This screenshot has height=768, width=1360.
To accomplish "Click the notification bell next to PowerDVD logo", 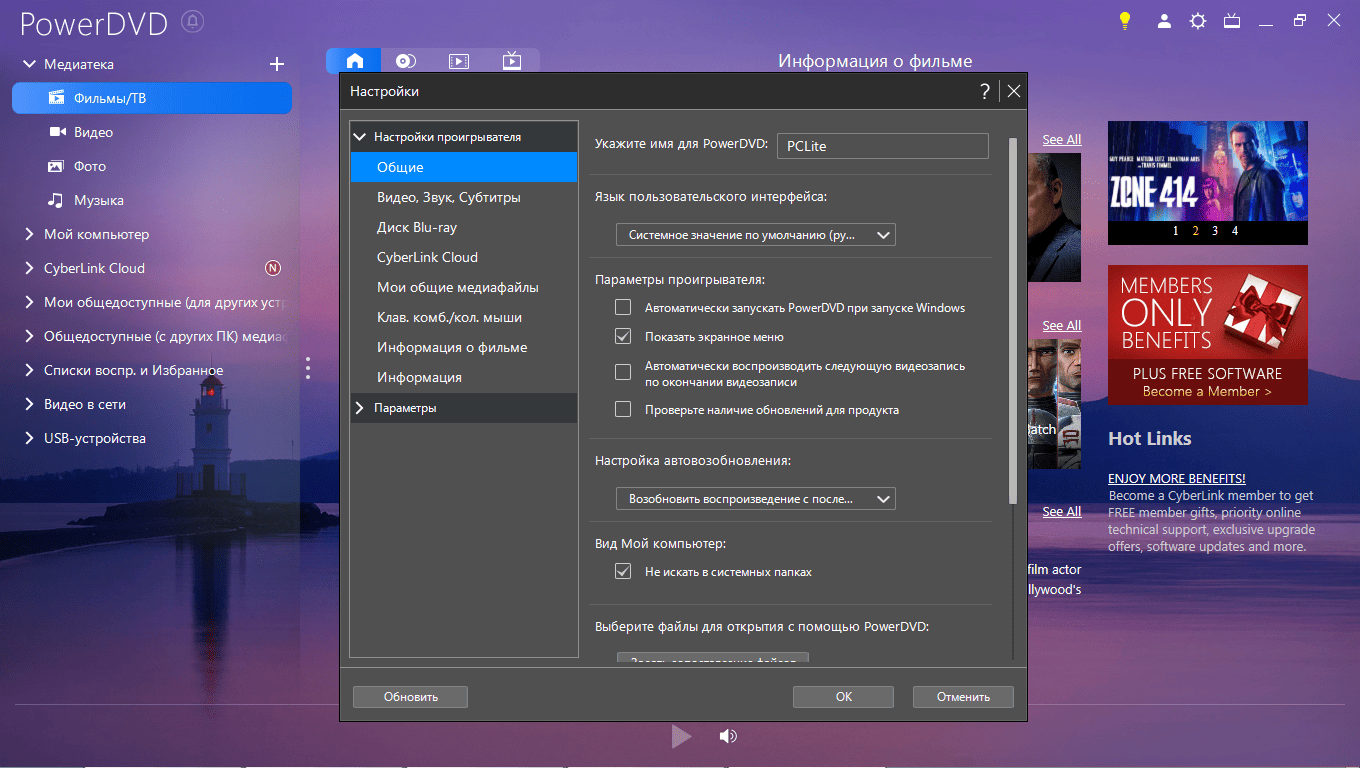I will (x=193, y=21).
